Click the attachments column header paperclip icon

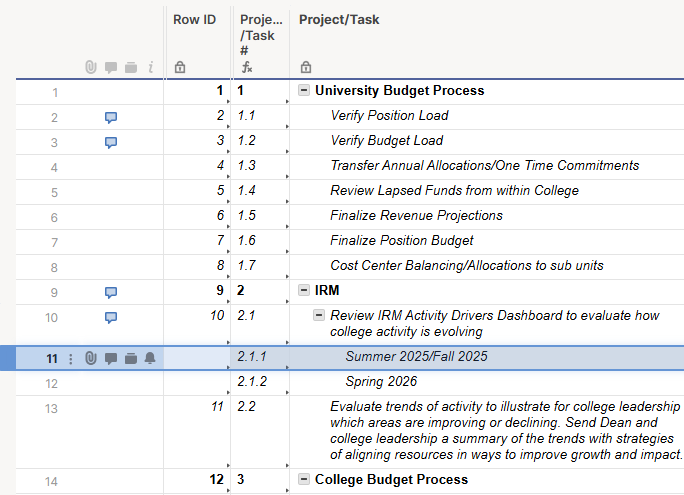tap(91, 67)
